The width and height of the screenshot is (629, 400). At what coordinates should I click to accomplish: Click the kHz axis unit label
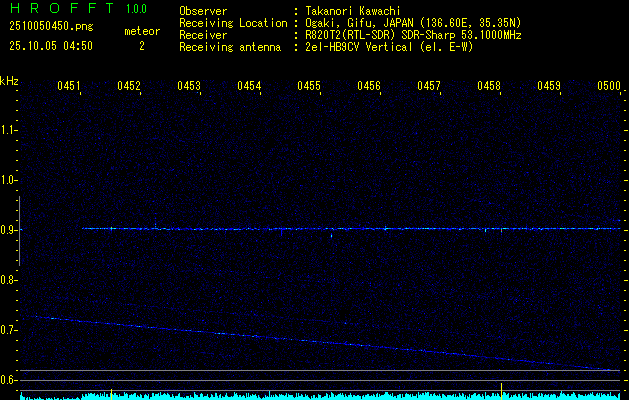pyautogui.click(x=9, y=81)
